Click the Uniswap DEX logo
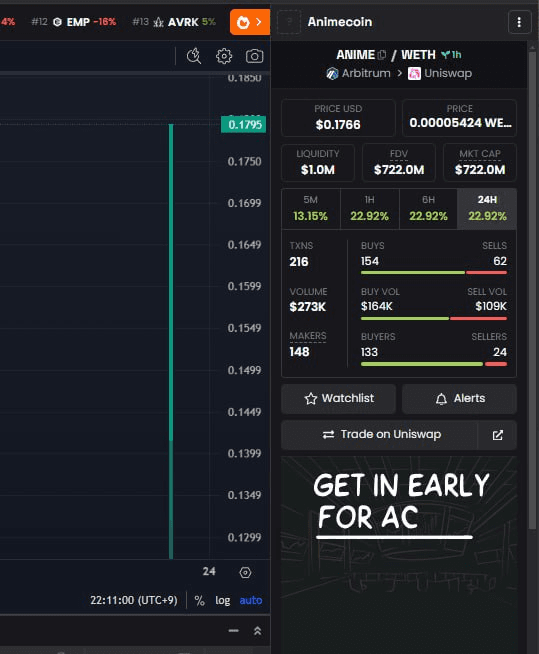Screen dimensions: 539x654 (414, 74)
